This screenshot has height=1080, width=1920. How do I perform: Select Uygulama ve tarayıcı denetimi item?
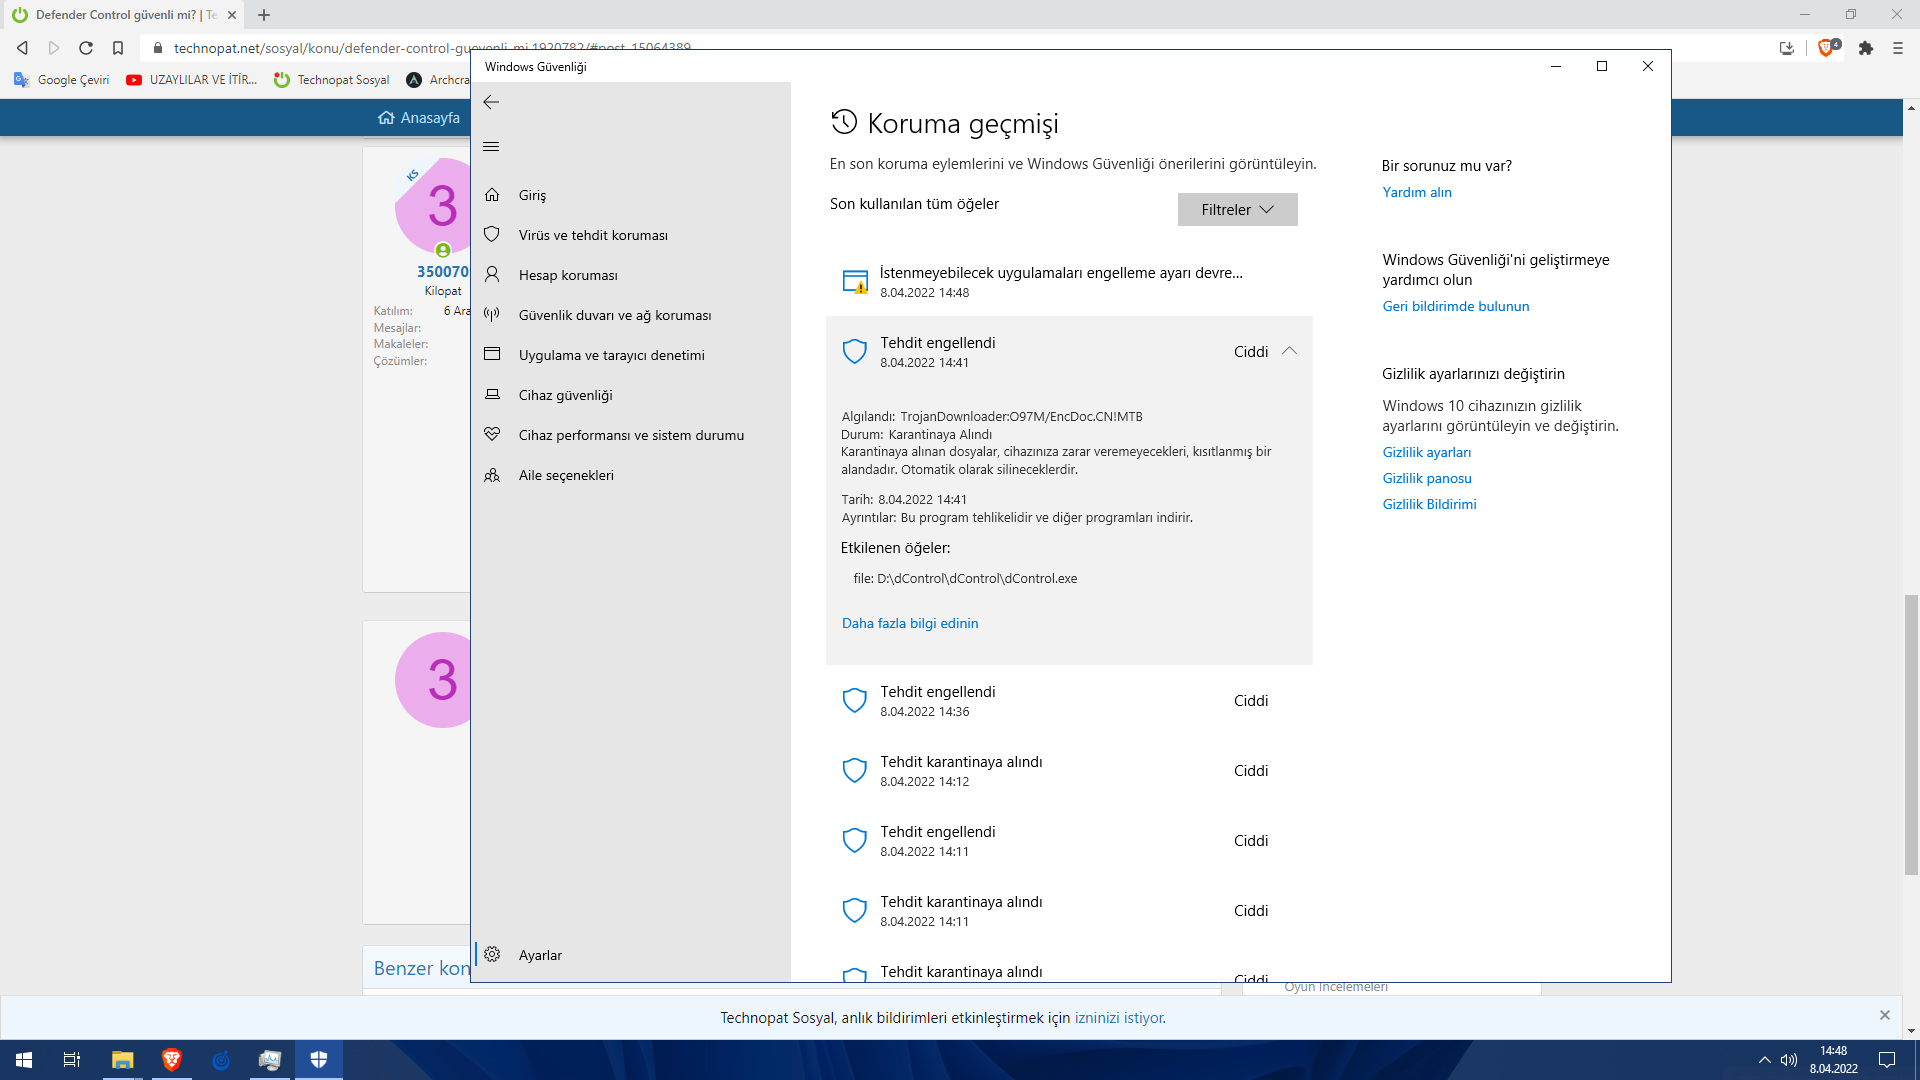[611, 355]
